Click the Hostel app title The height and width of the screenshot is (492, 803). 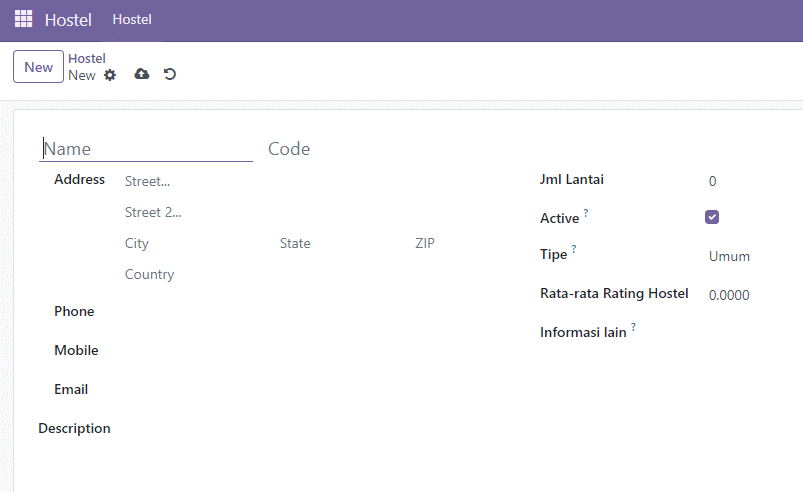(68, 20)
